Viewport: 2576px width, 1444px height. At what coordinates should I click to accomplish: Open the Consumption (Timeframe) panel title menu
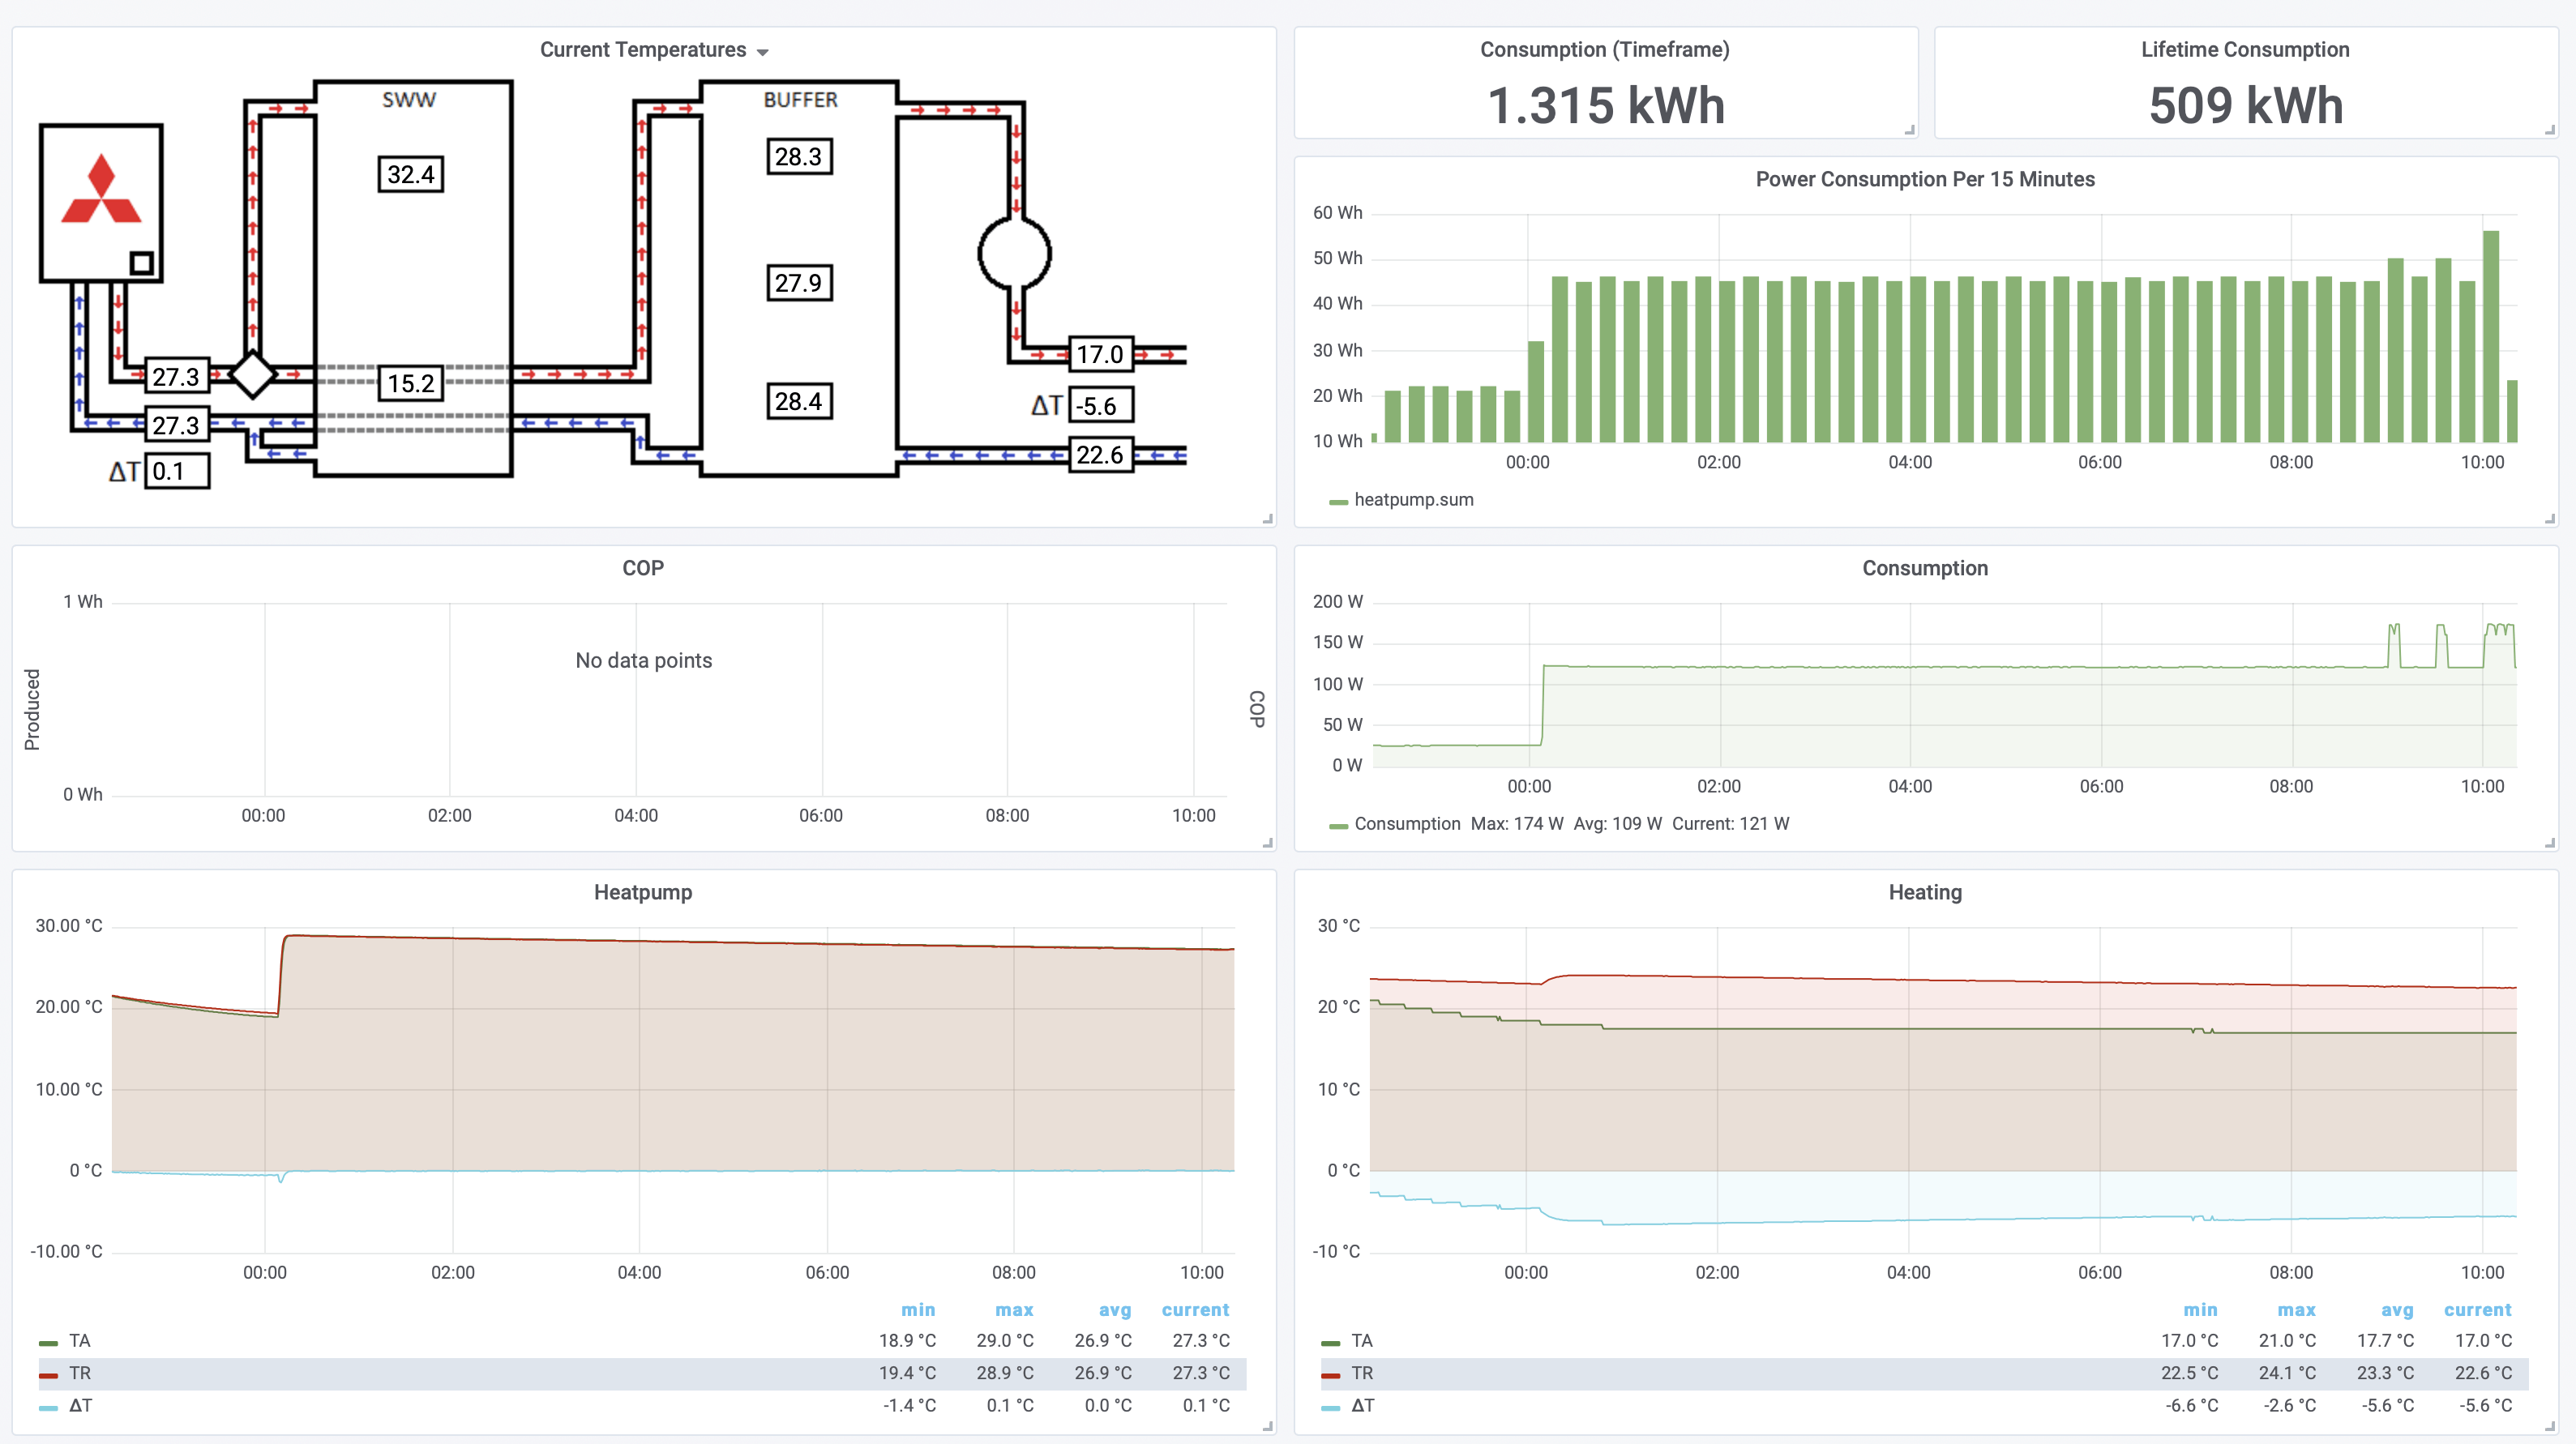1604,50
